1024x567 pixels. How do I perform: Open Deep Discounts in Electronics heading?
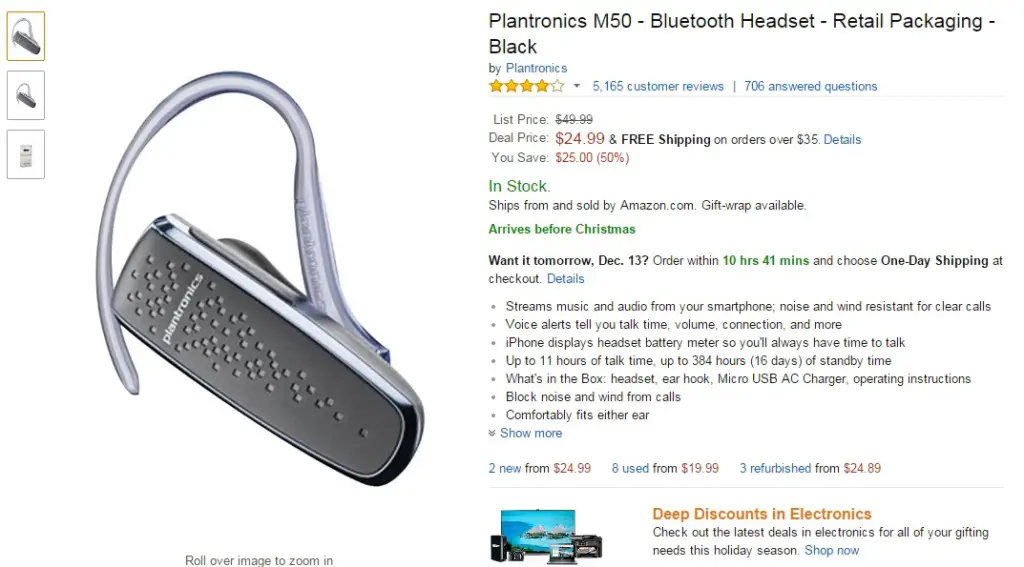761,514
